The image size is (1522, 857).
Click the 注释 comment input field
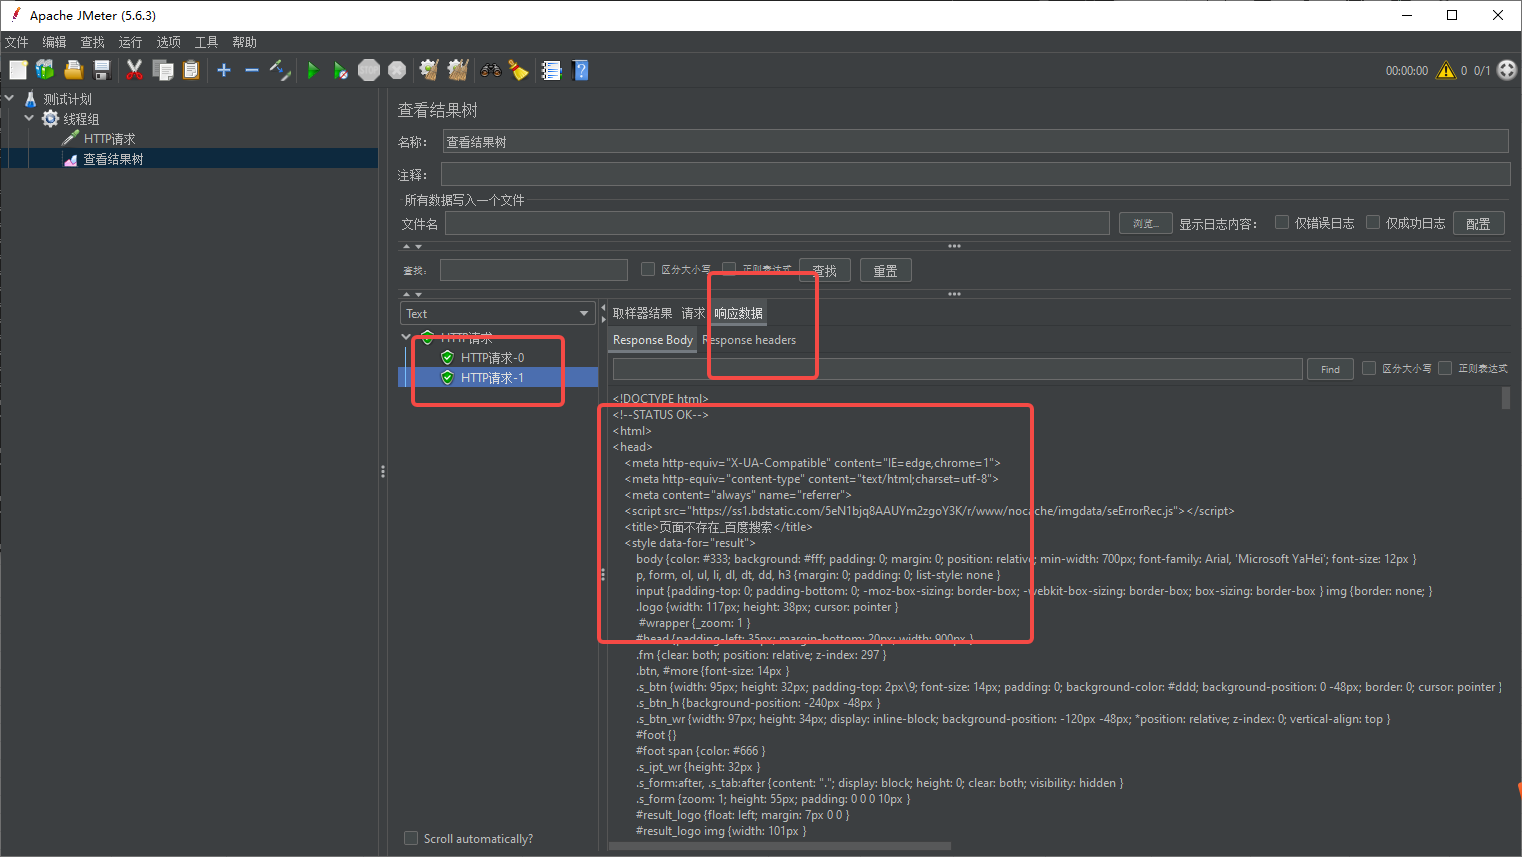pyautogui.click(x=975, y=174)
